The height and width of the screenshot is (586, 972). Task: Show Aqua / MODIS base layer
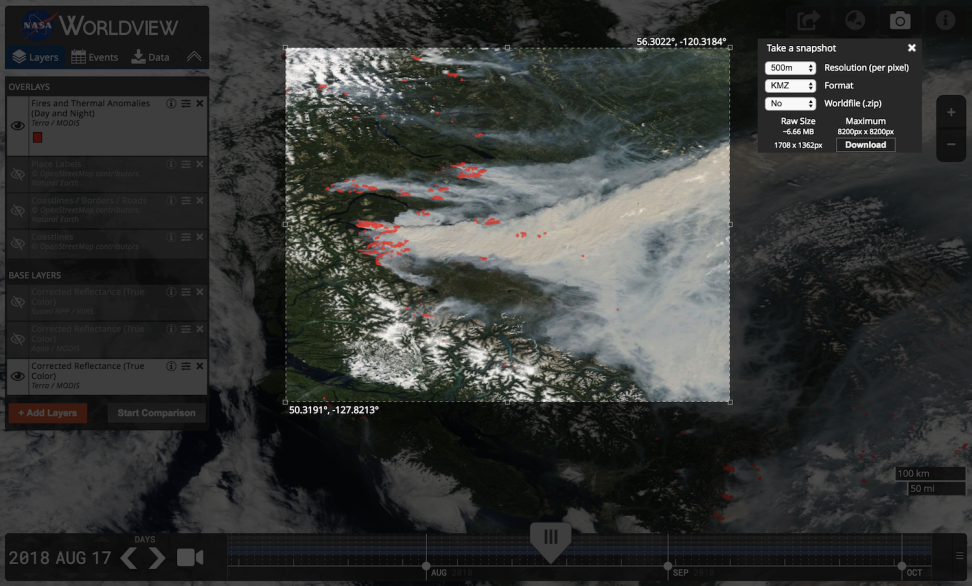point(17,339)
